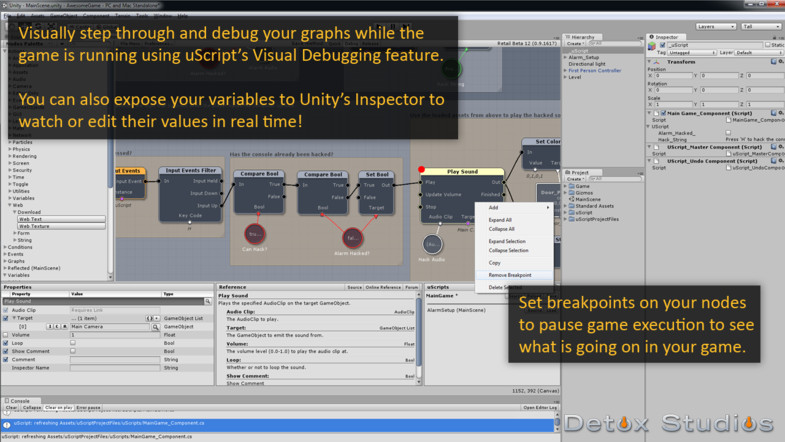Image resolution: width=785 pixels, height=442 pixels.
Task: Click Forum button in Reference panel
Action: click(412, 287)
